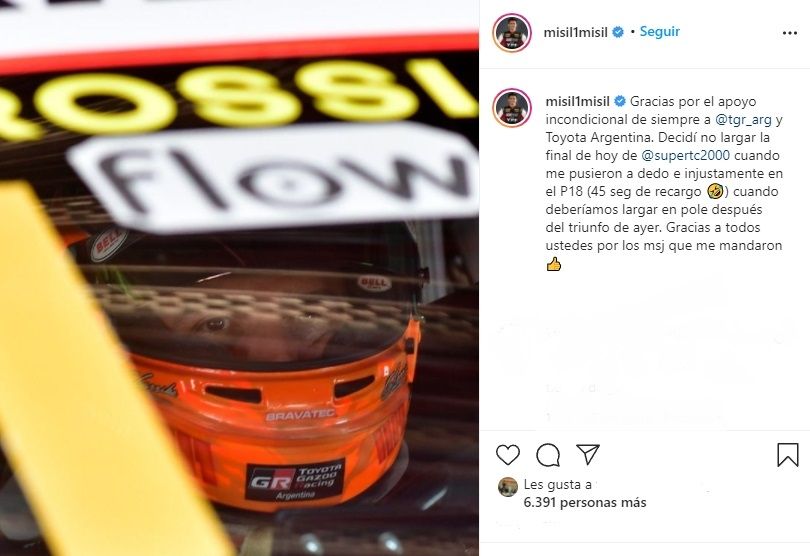Open the @tgr_arg mention link
810x556 pixels.
(x=743, y=119)
